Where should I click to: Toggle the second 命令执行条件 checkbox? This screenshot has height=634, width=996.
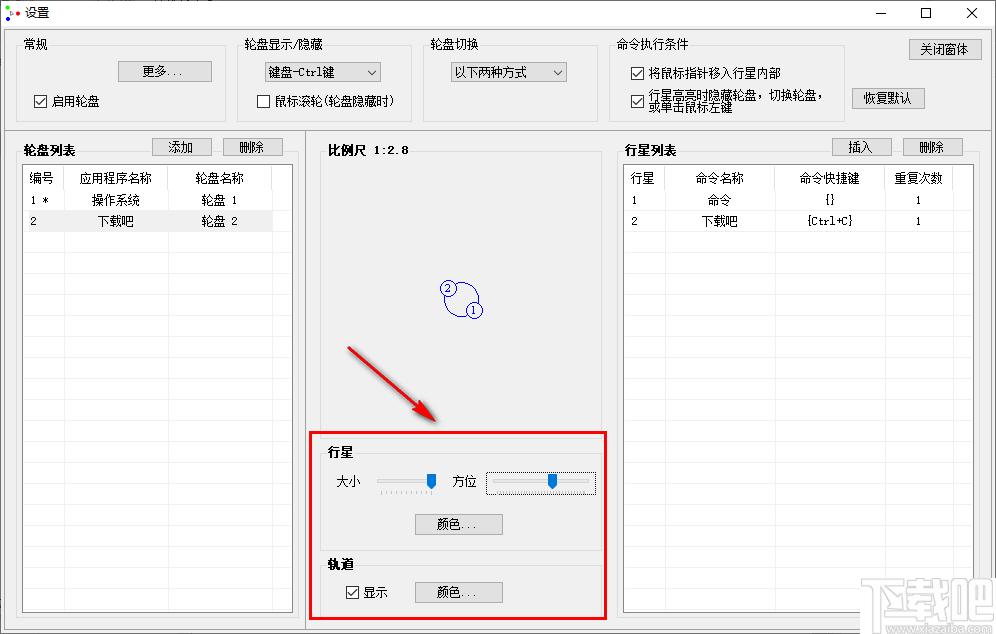click(x=636, y=98)
